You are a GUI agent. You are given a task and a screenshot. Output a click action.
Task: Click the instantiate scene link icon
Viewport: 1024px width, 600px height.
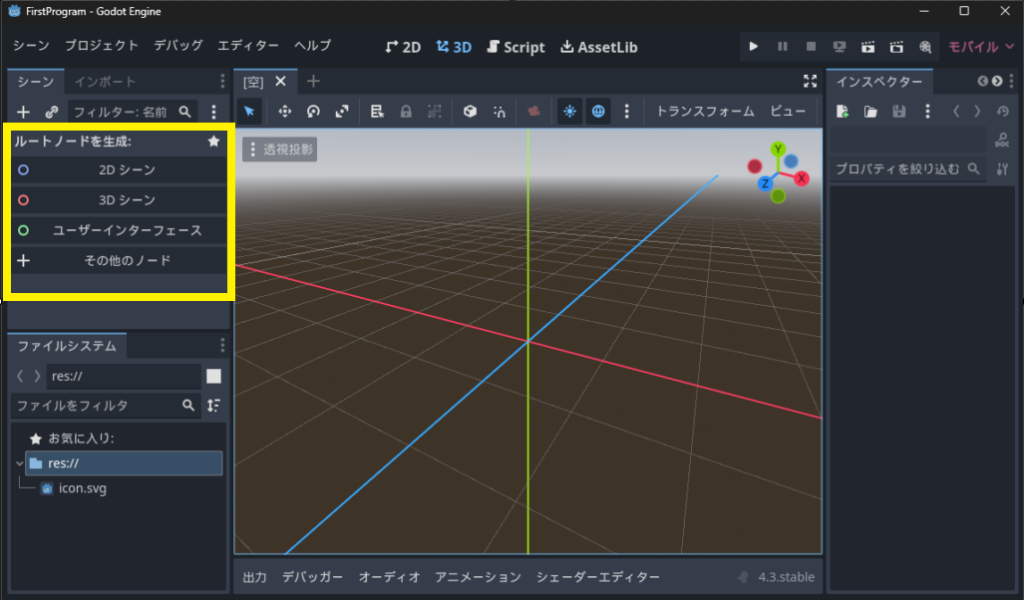tap(52, 112)
